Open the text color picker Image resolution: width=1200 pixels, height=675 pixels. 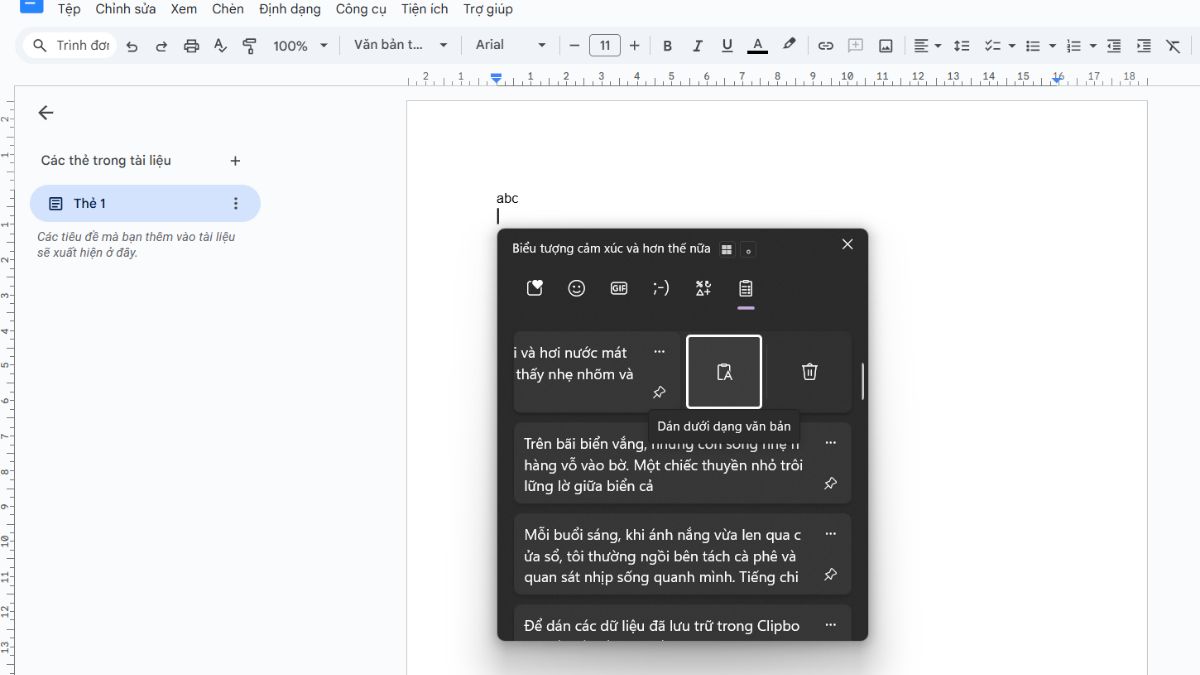pyautogui.click(x=757, y=46)
